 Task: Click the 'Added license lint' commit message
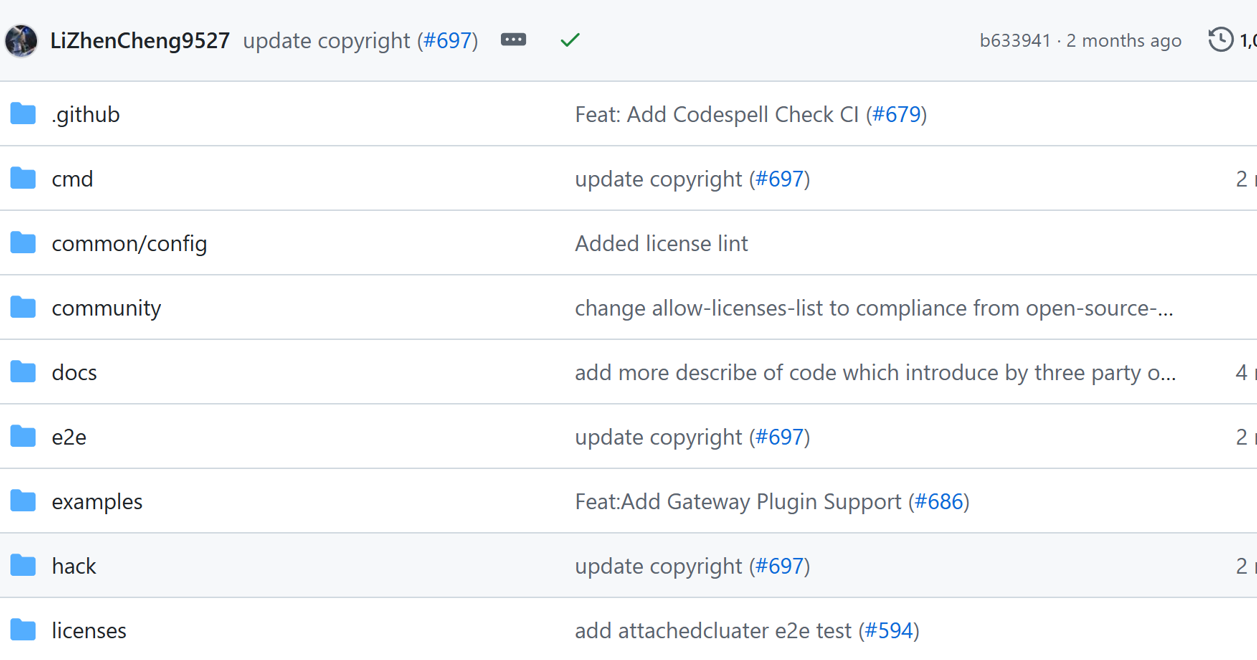point(661,243)
